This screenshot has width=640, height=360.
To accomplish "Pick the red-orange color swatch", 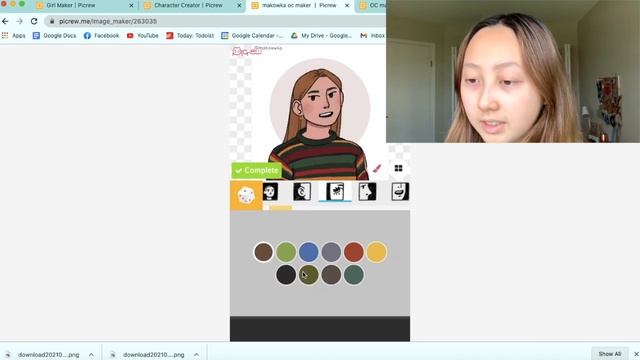I will click(353, 252).
